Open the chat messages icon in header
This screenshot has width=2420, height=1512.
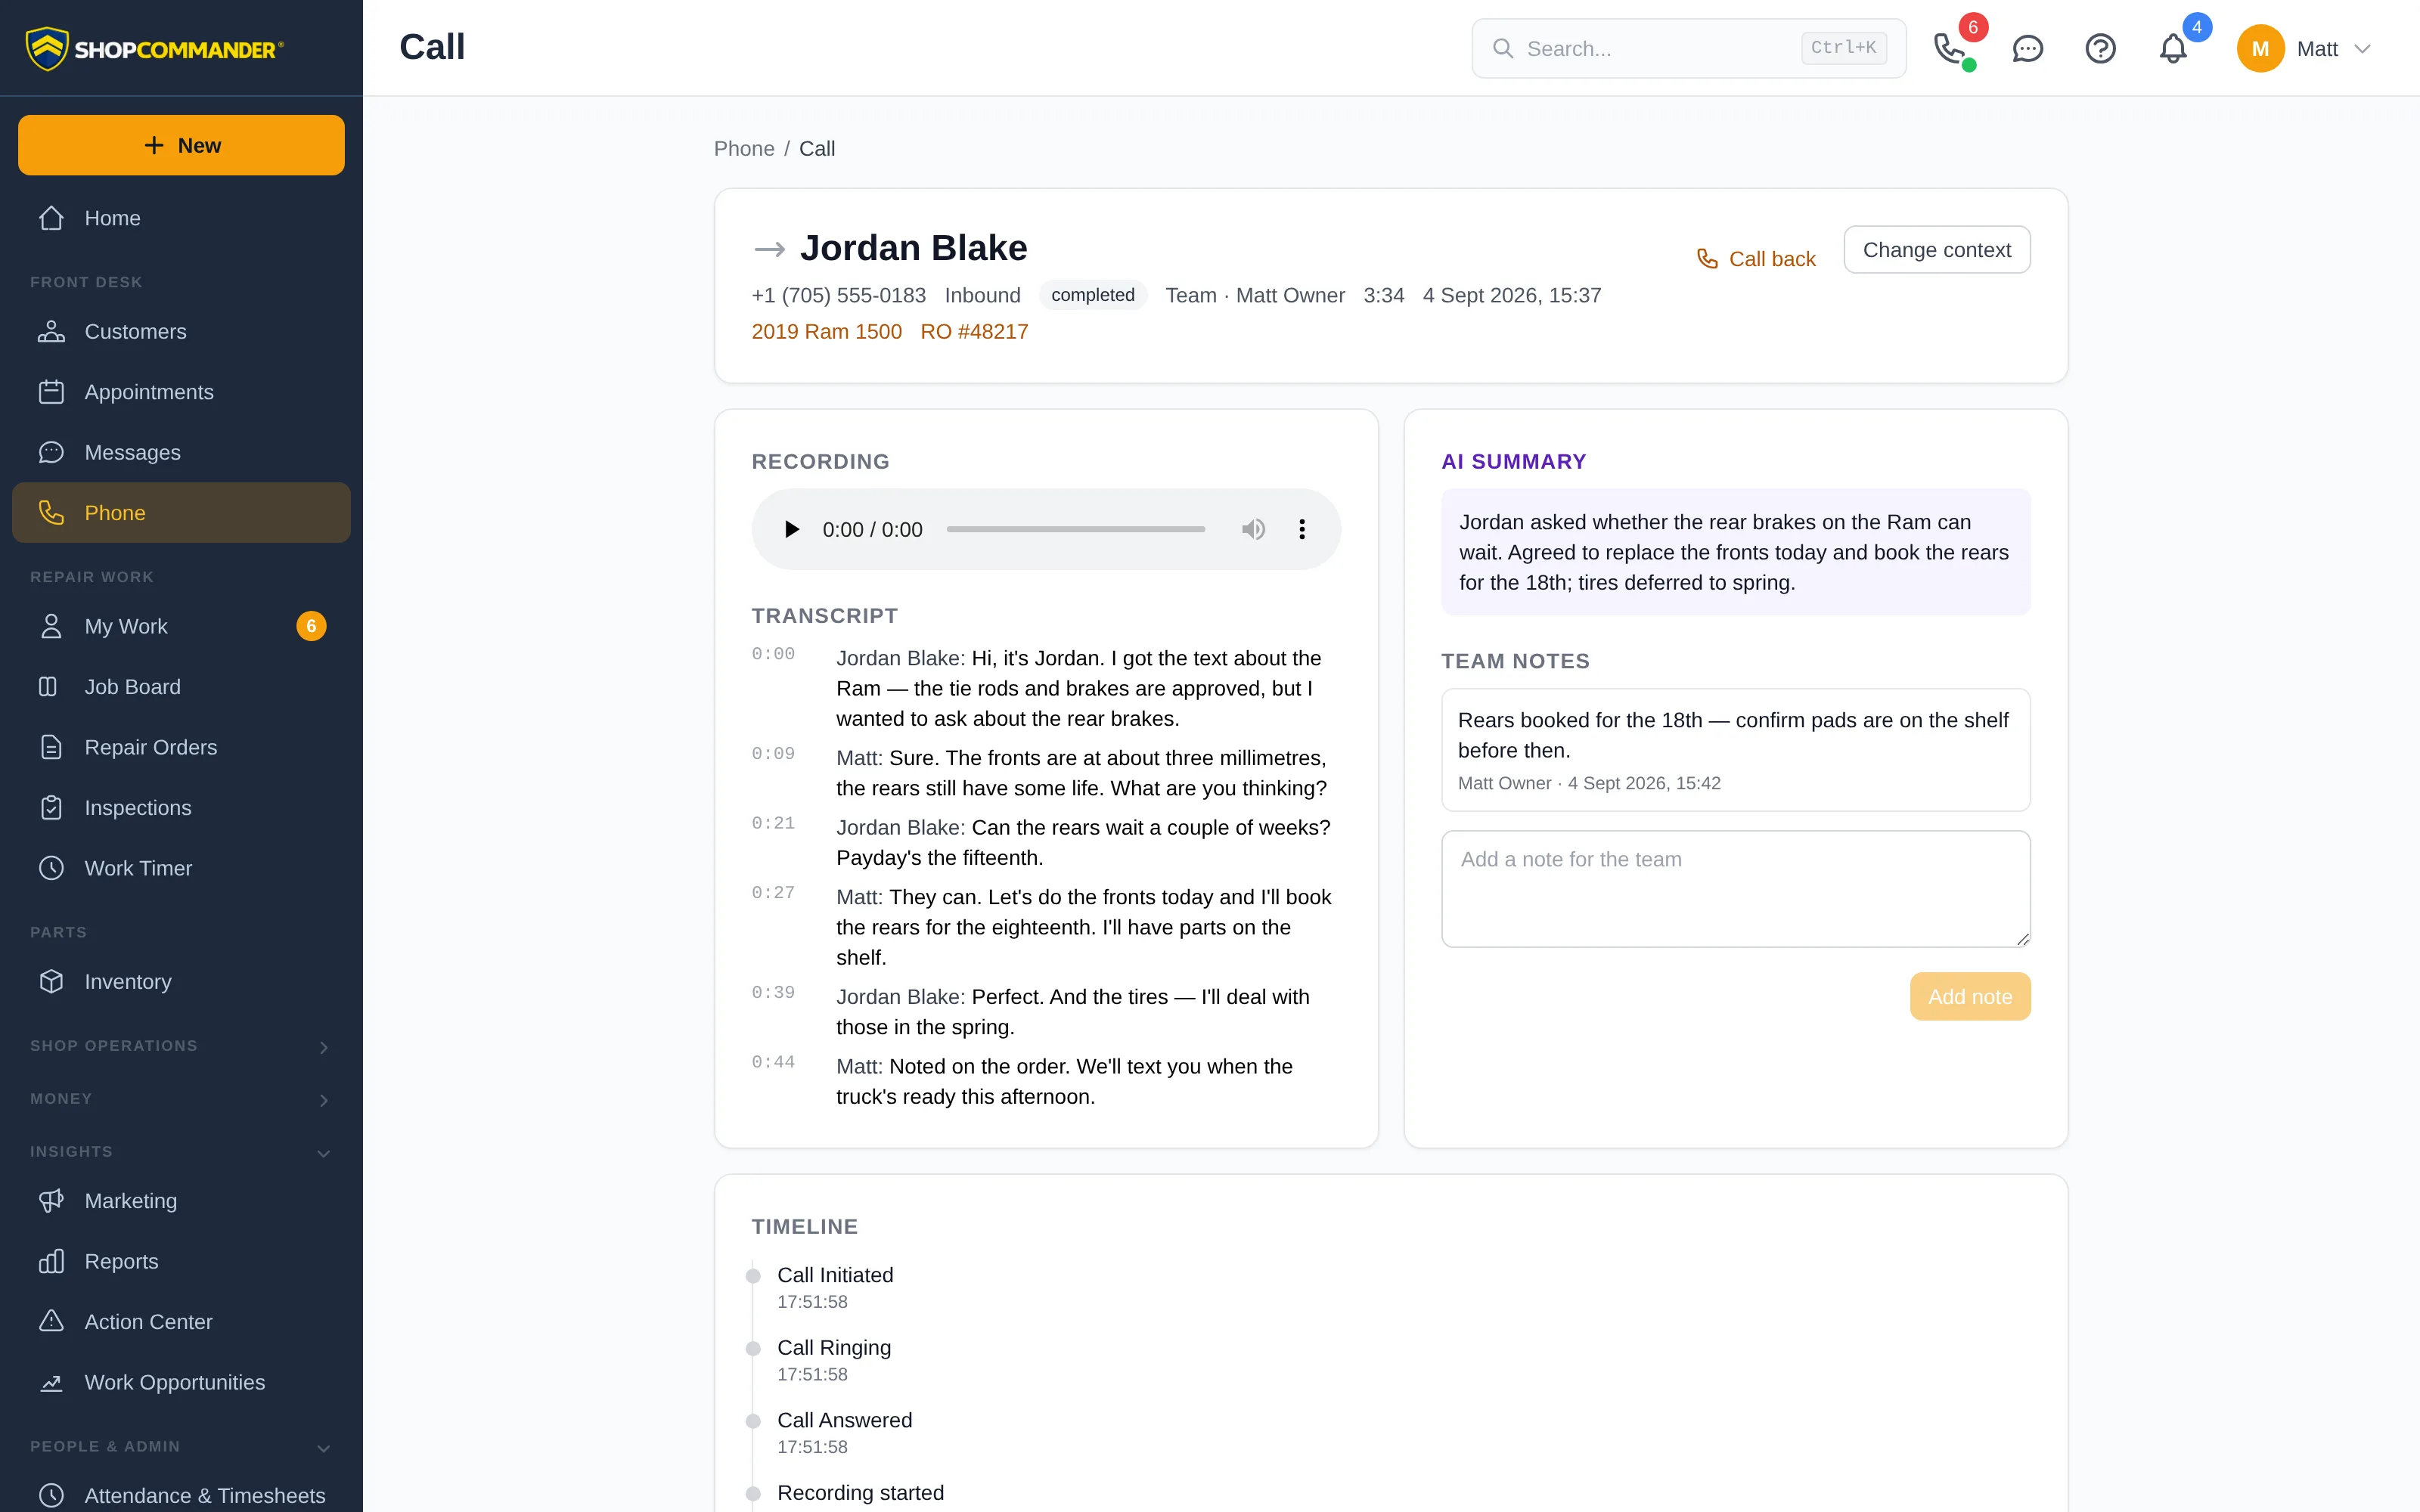coord(2027,48)
